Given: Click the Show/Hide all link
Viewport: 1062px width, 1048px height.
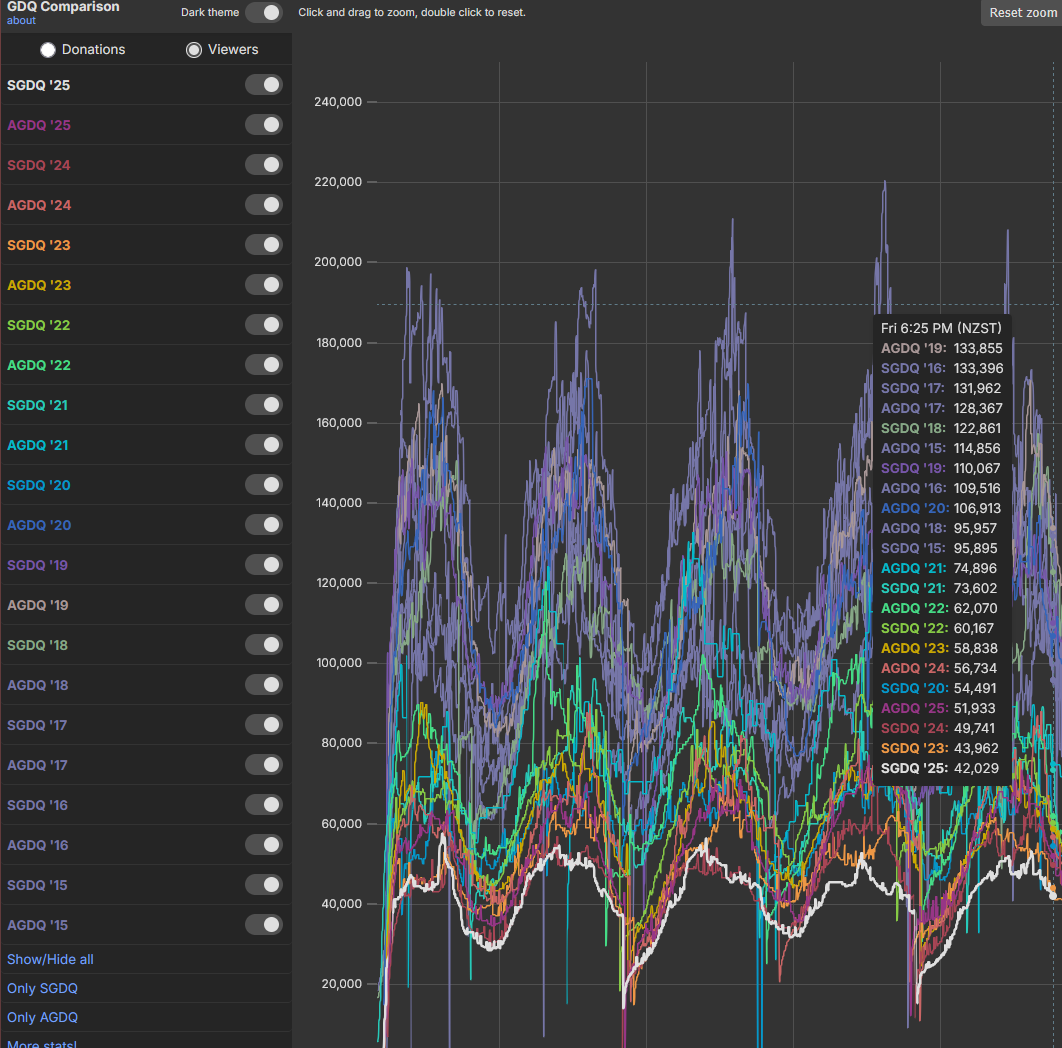Looking at the screenshot, I should pos(50,959).
